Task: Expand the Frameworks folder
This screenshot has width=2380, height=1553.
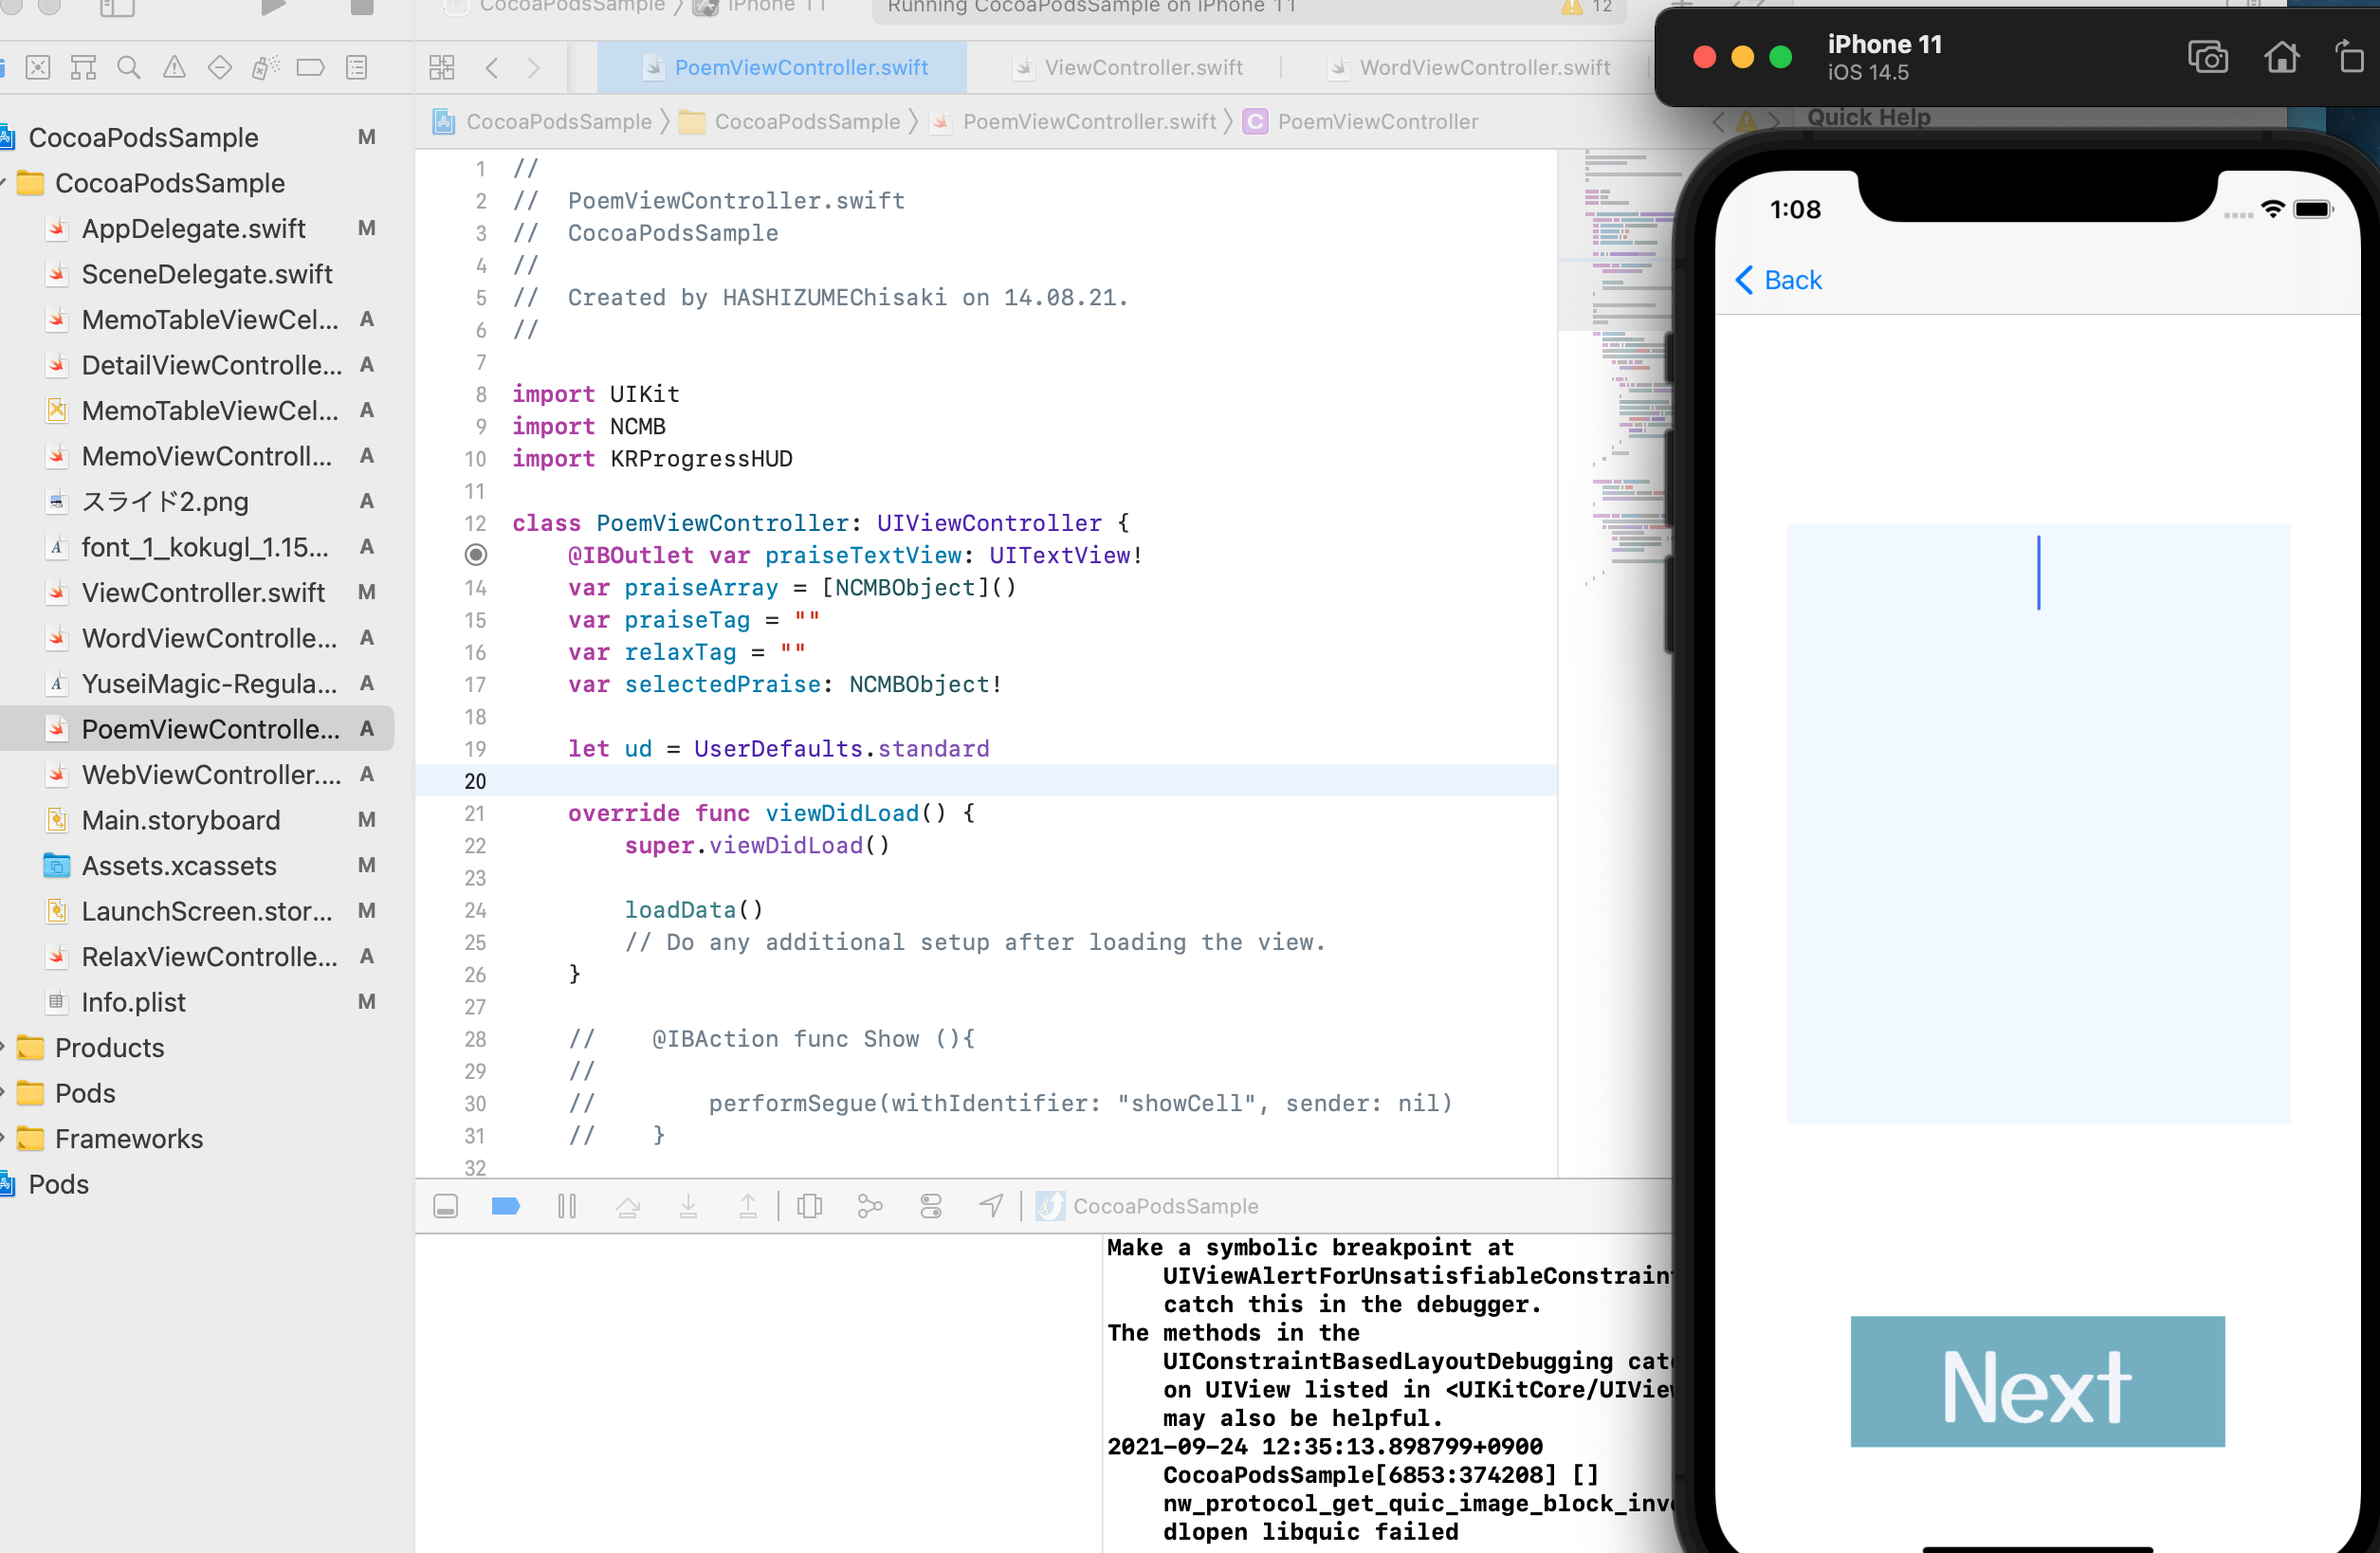Action: pos(3,1138)
